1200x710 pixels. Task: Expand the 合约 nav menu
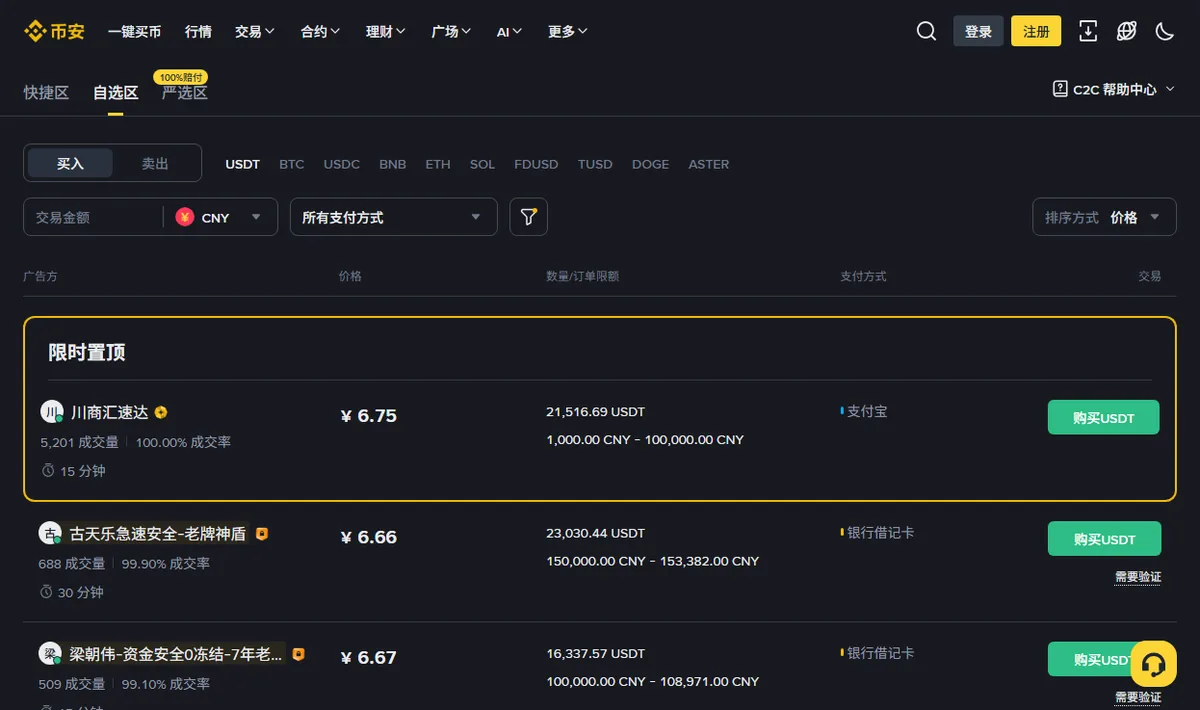coord(320,32)
